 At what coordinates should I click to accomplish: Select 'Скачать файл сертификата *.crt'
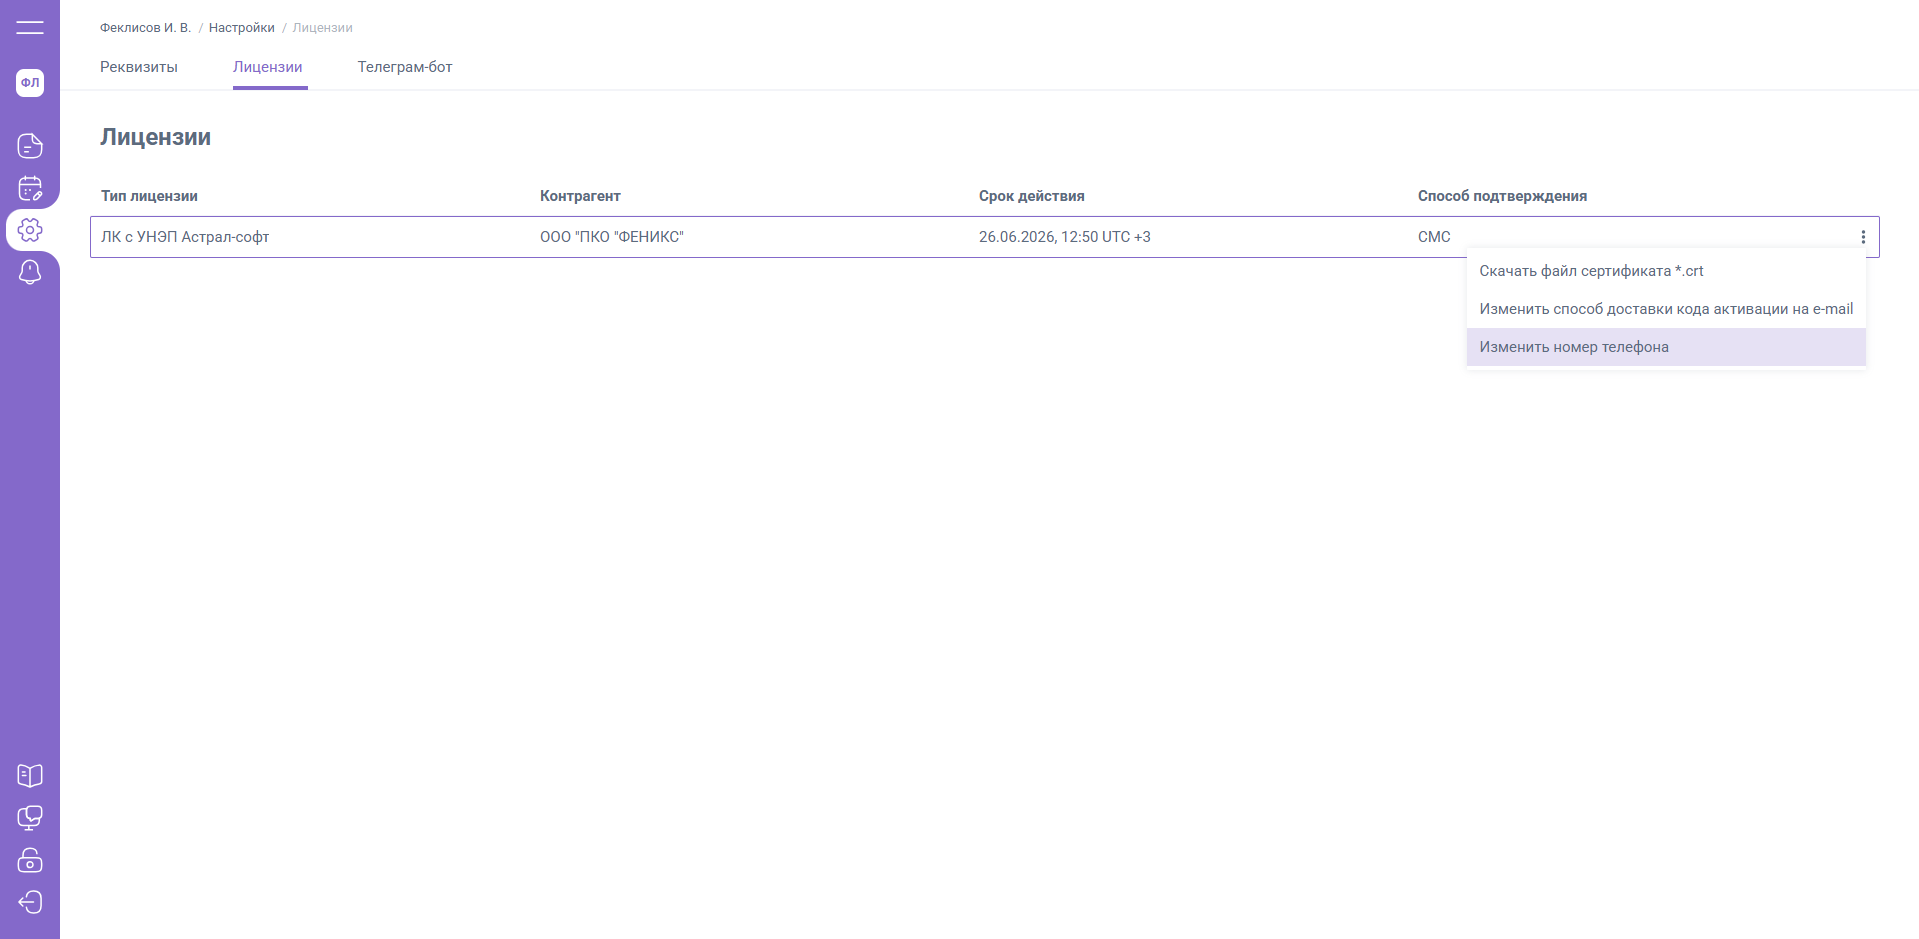pos(1590,271)
